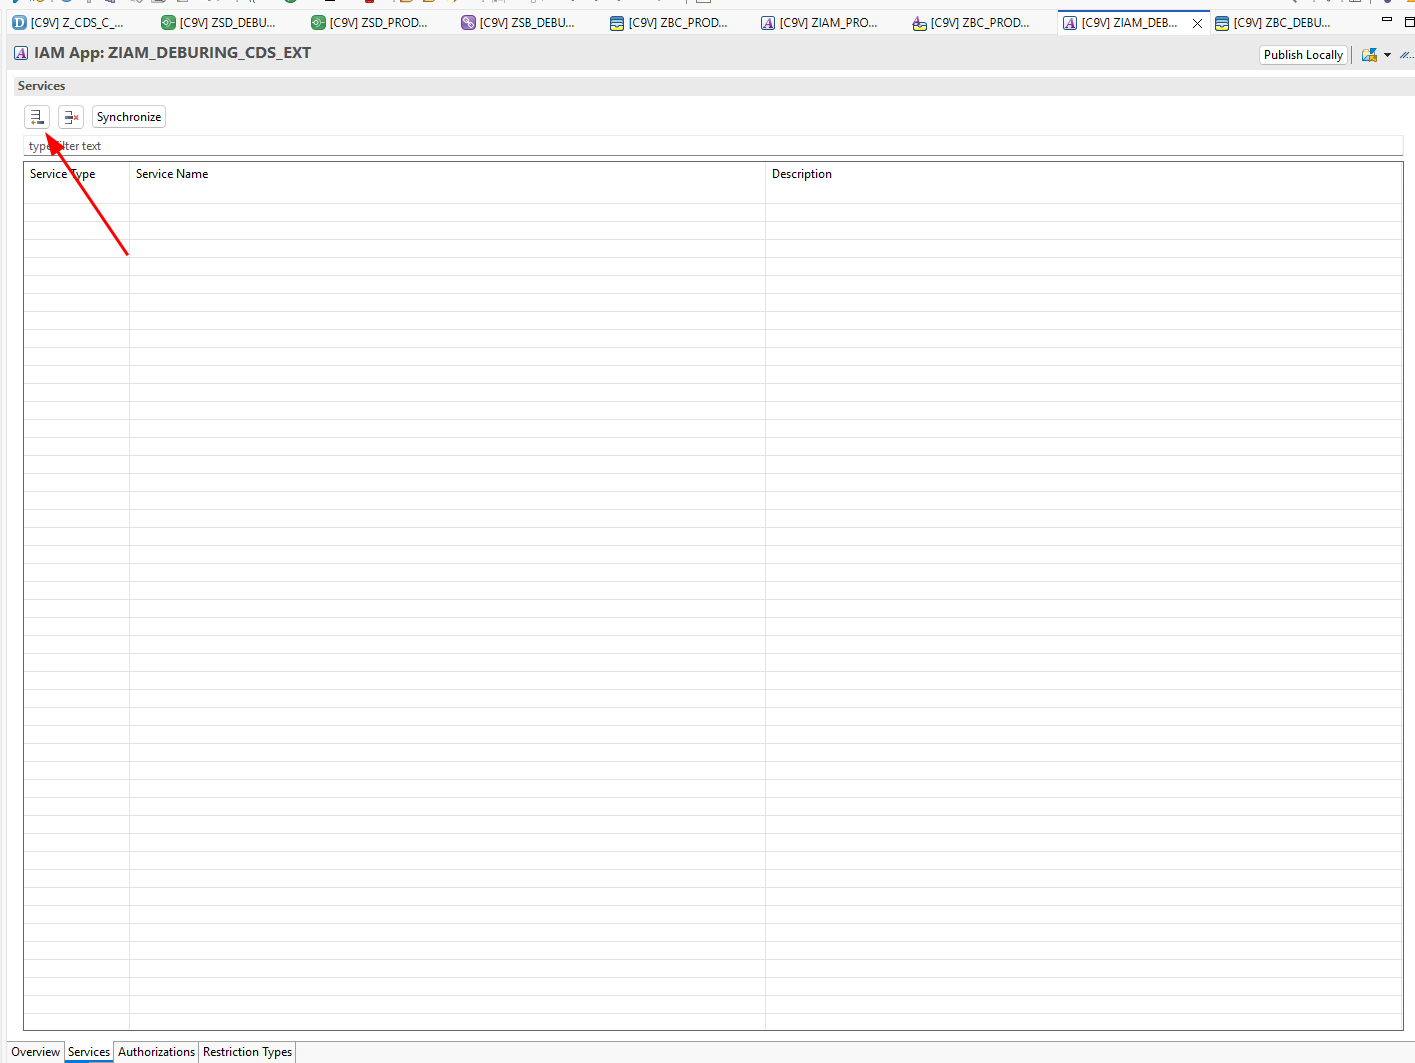
Task: Open the Authorizations bottom tab
Action: (156, 1052)
